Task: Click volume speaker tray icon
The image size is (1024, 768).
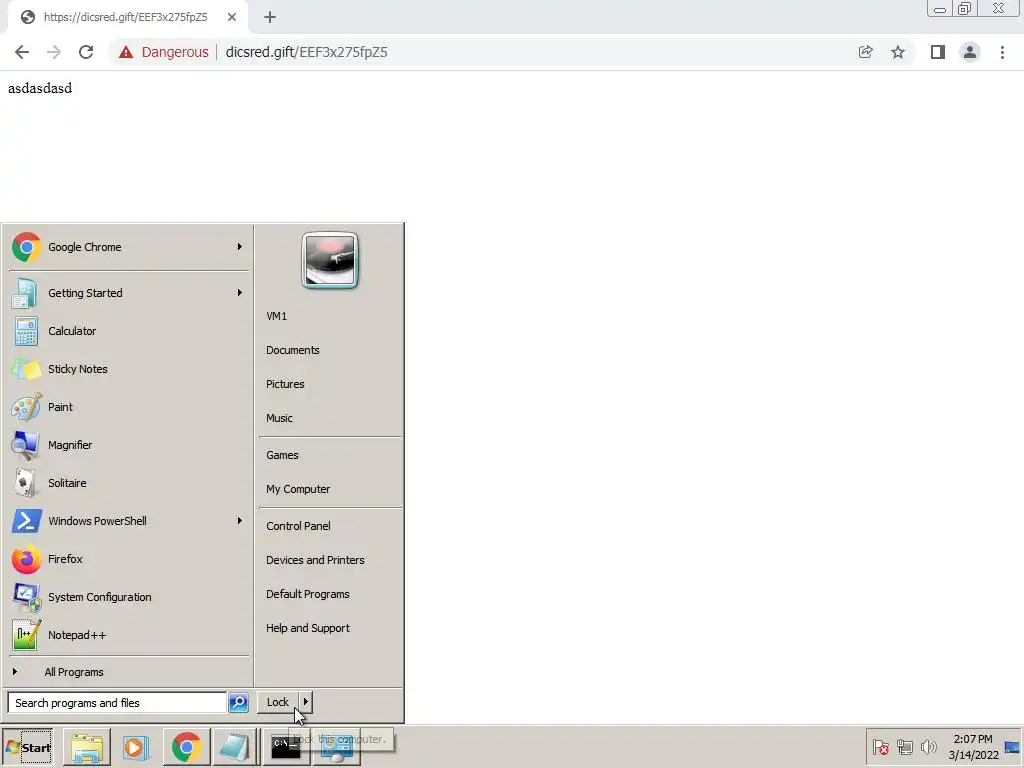Action: pos(928,747)
